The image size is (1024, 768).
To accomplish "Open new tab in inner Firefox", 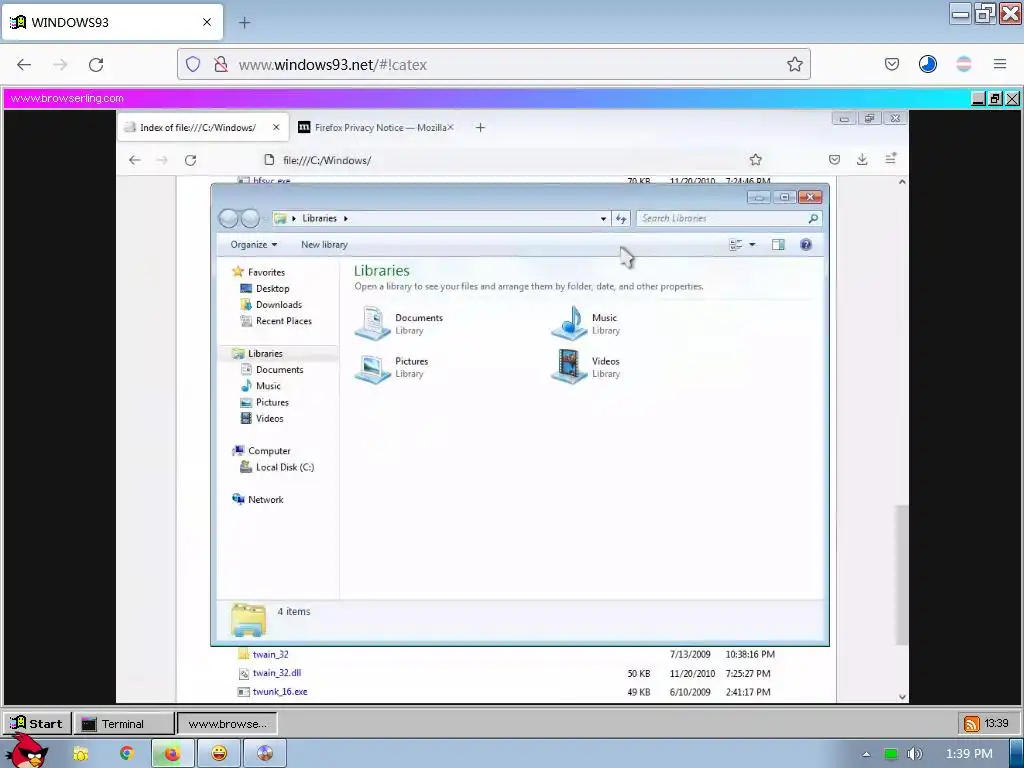I will pyautogui.click(x=480, y=127).
